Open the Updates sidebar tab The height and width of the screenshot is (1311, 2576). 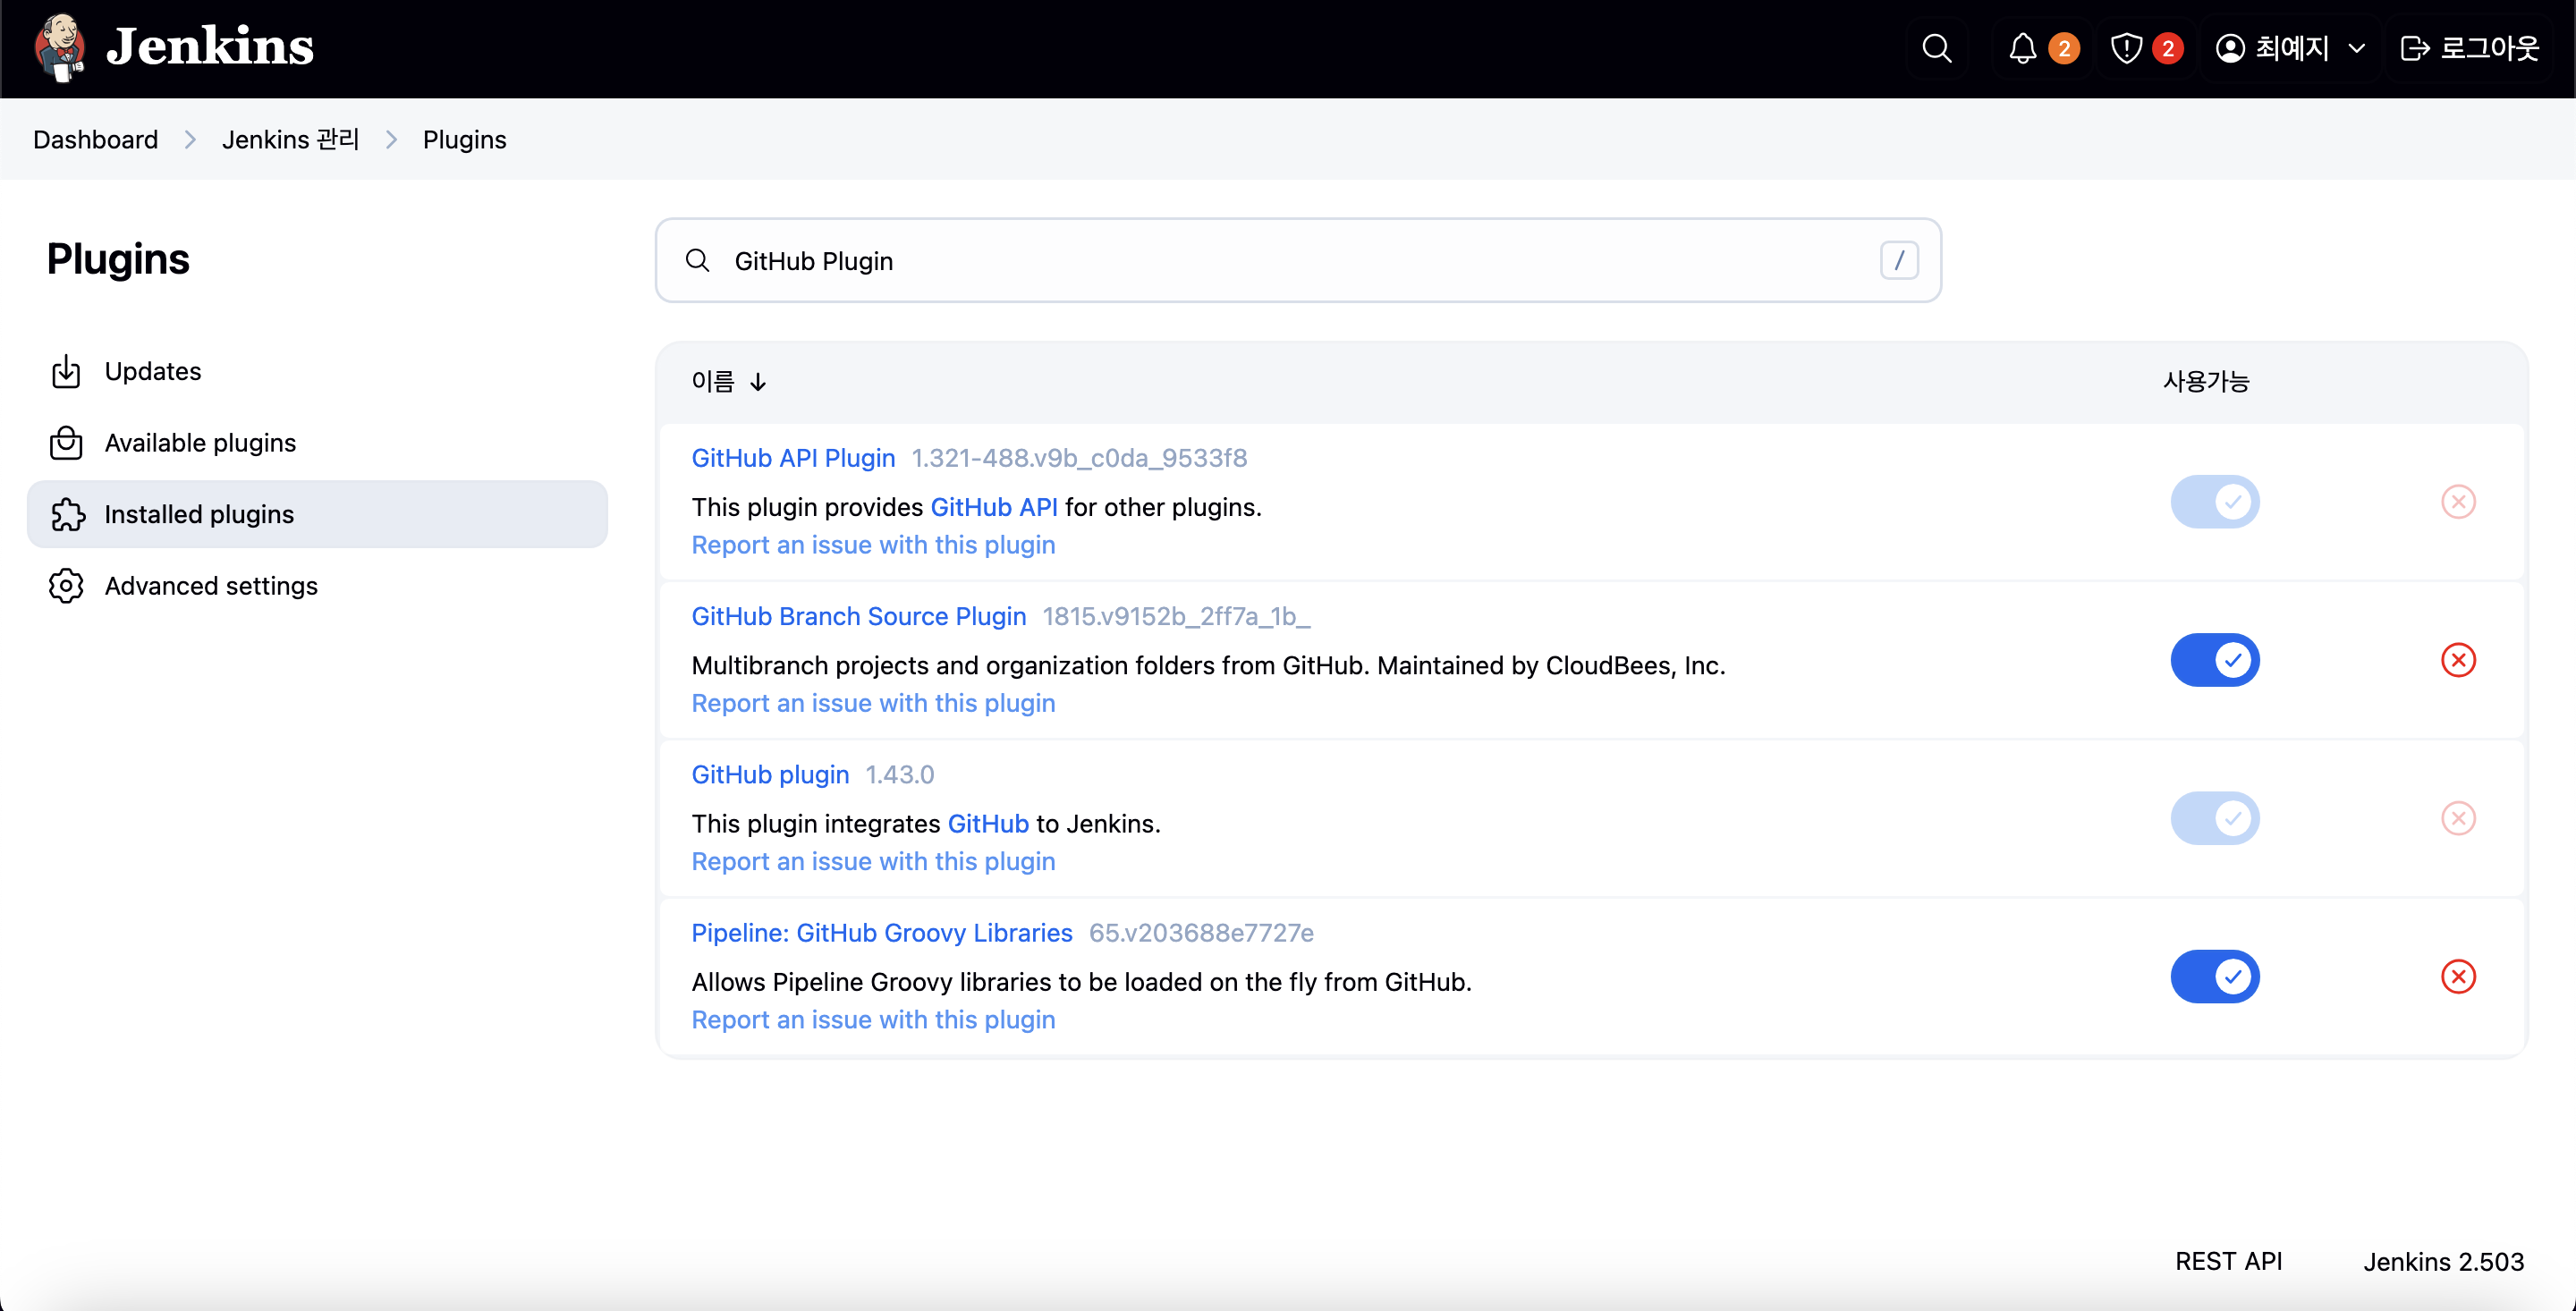(317, 371)
